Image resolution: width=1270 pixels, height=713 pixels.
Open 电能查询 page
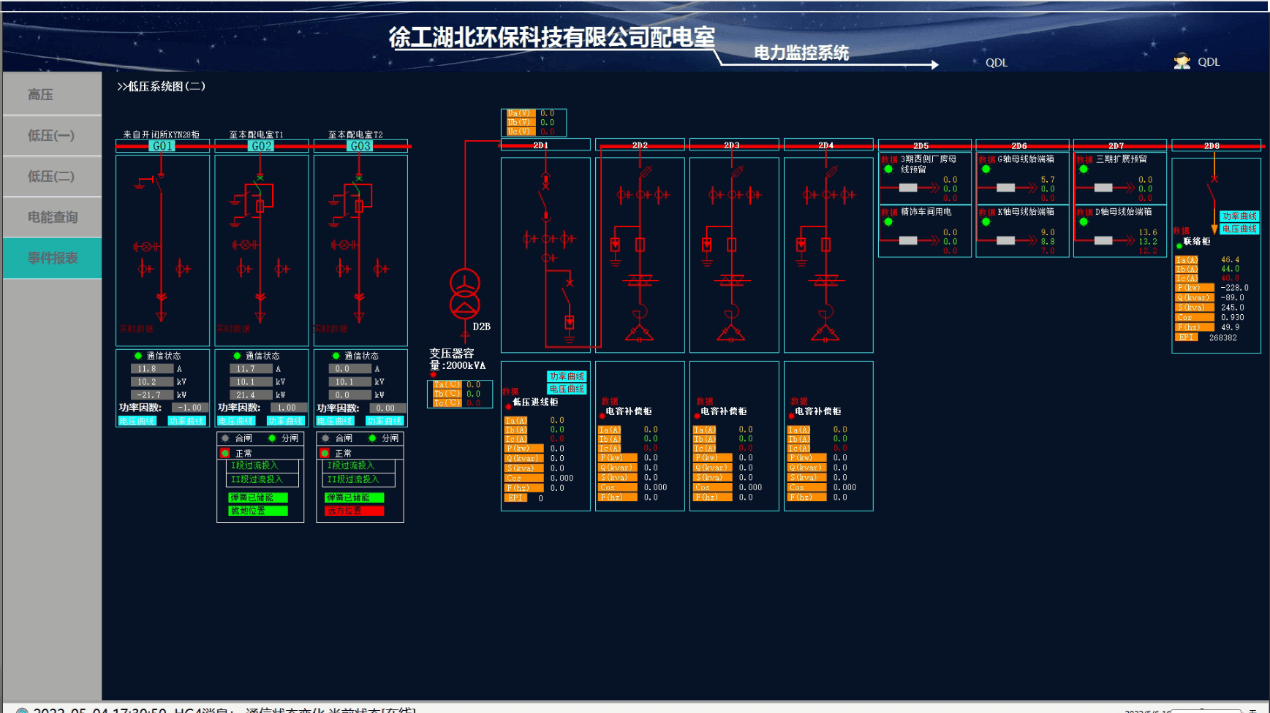click(x=52, y=217)
